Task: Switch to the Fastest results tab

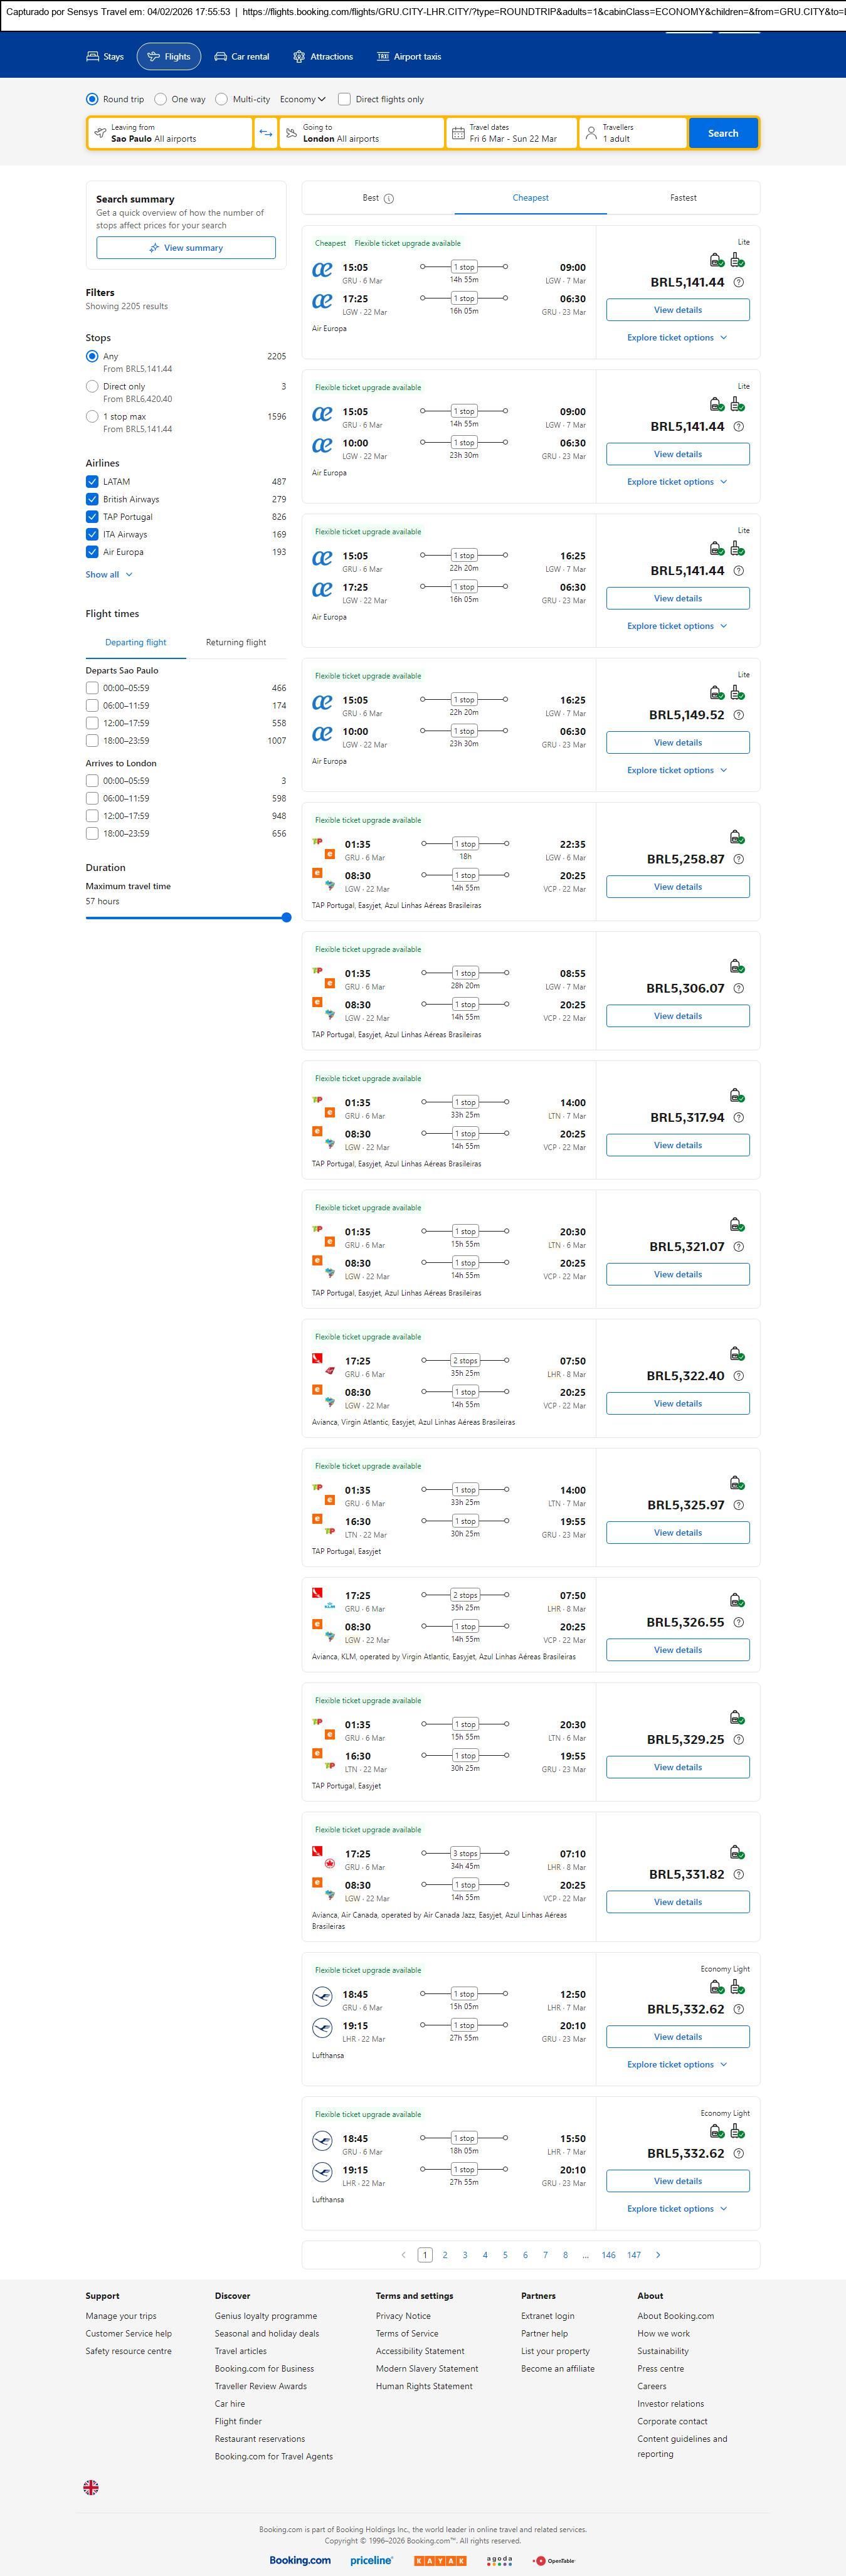Action: coord(683,198)
